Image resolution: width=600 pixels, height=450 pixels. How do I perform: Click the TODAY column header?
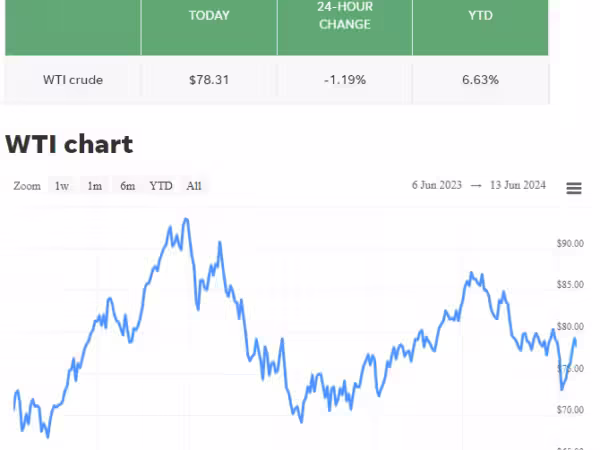click(209, 16)
